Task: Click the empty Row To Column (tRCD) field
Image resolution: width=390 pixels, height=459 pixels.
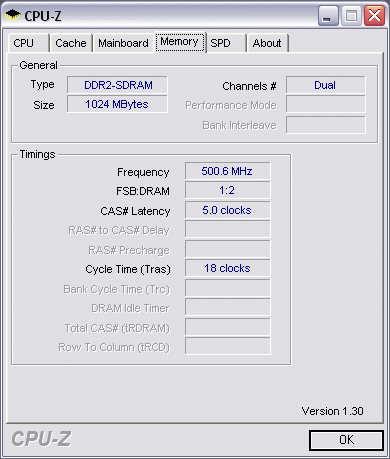Action: (228, 346)
